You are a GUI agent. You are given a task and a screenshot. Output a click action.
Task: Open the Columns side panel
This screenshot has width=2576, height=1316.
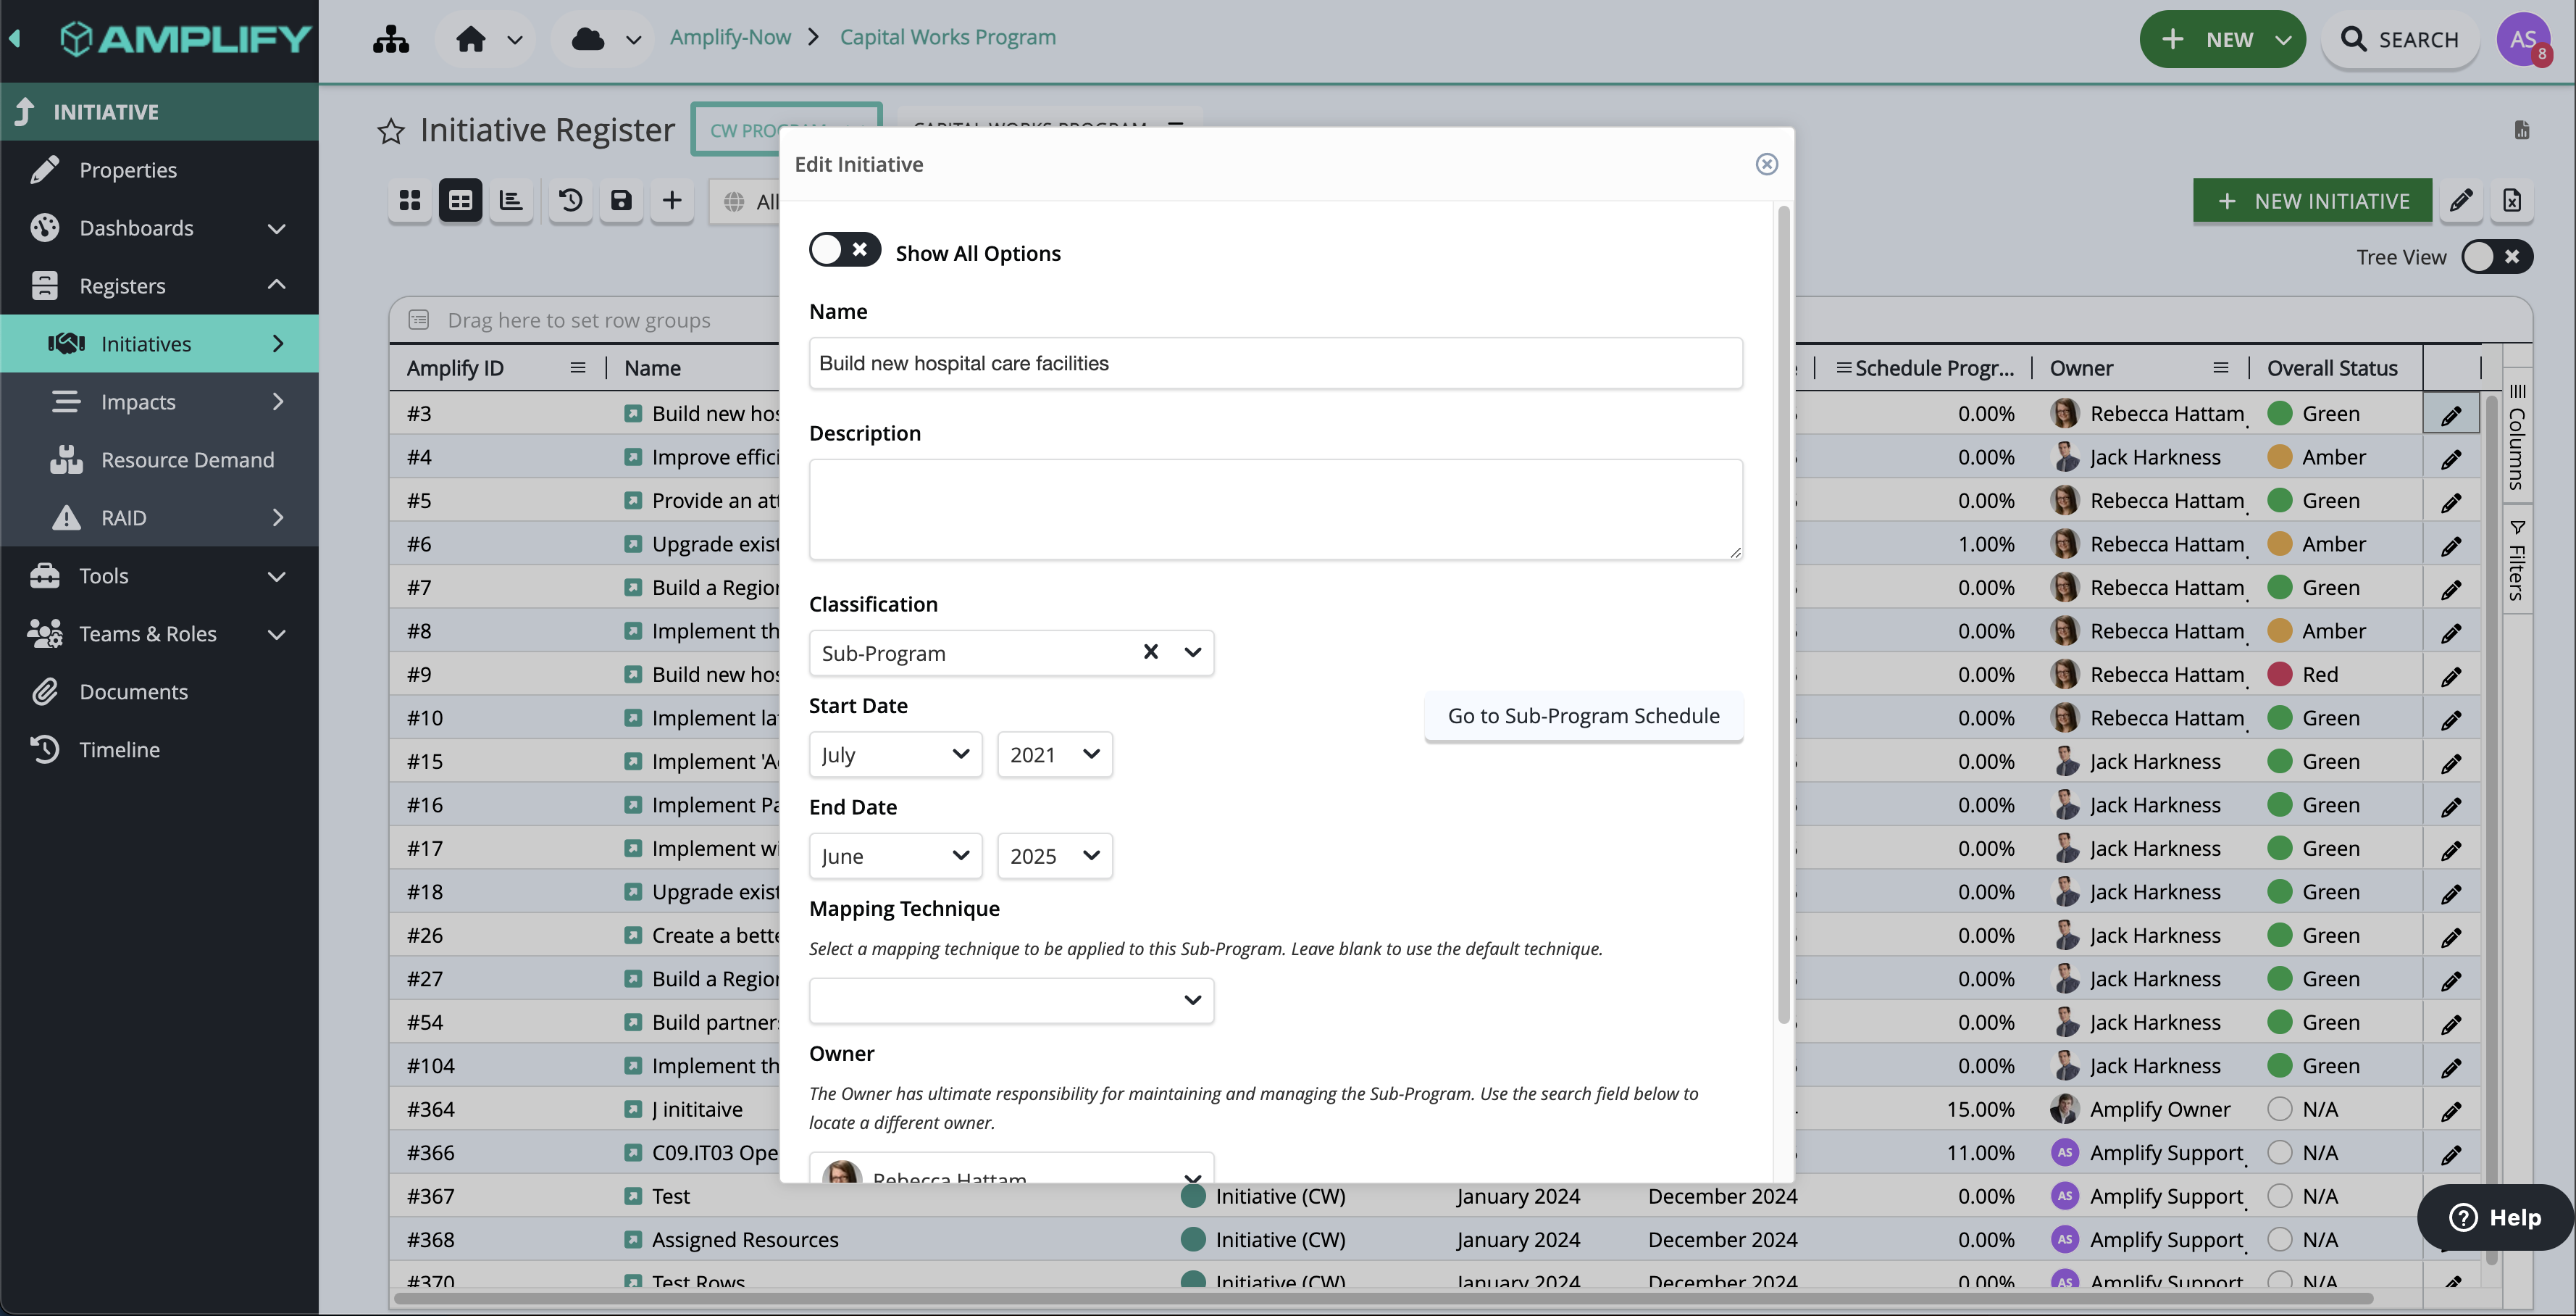(x=2517, y=436)
